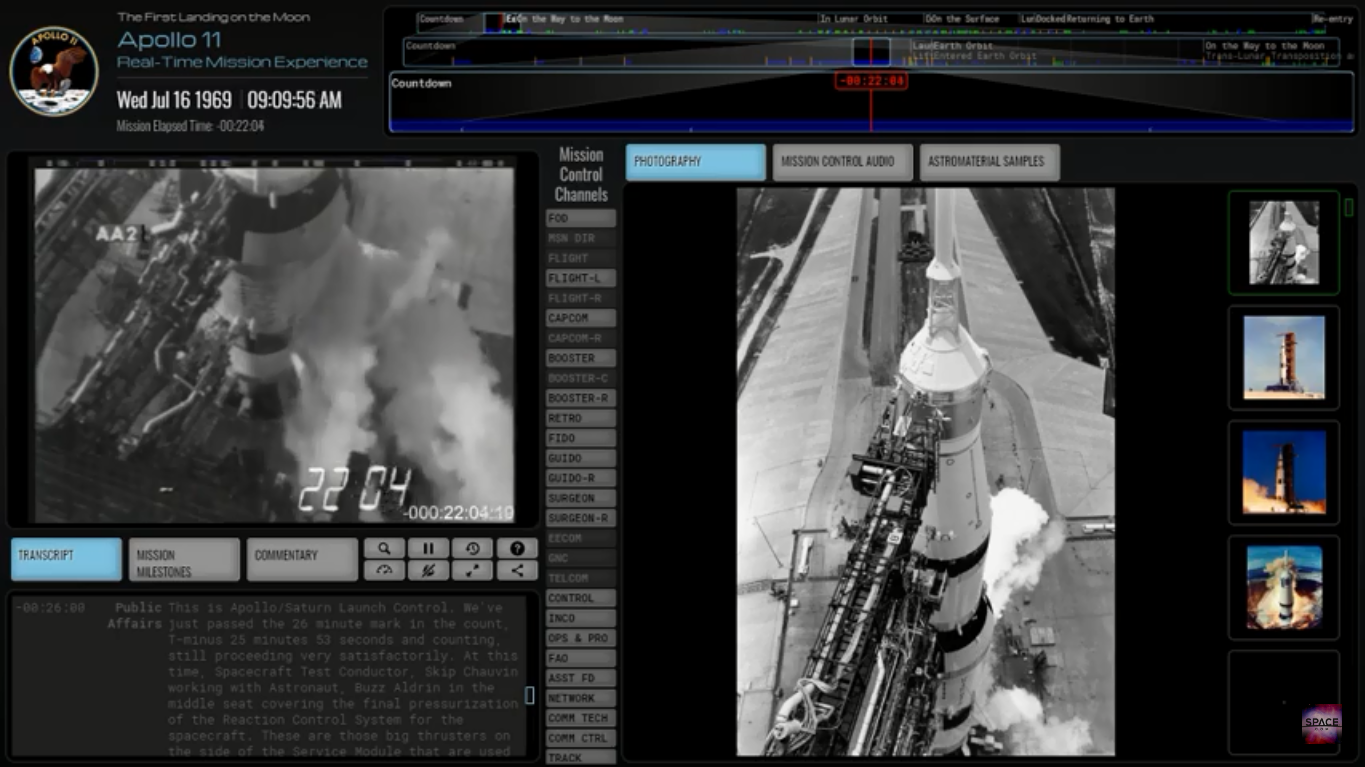This screenshot has height=767, width=1365.
Task: Pause the mission playback
Action: pos(428,548)
